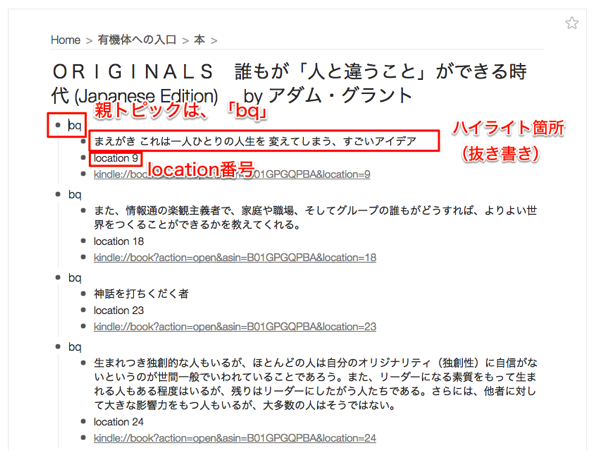Click the ORIGINALS book title heading
Screen dimensions: 599x451
(289, 83)
